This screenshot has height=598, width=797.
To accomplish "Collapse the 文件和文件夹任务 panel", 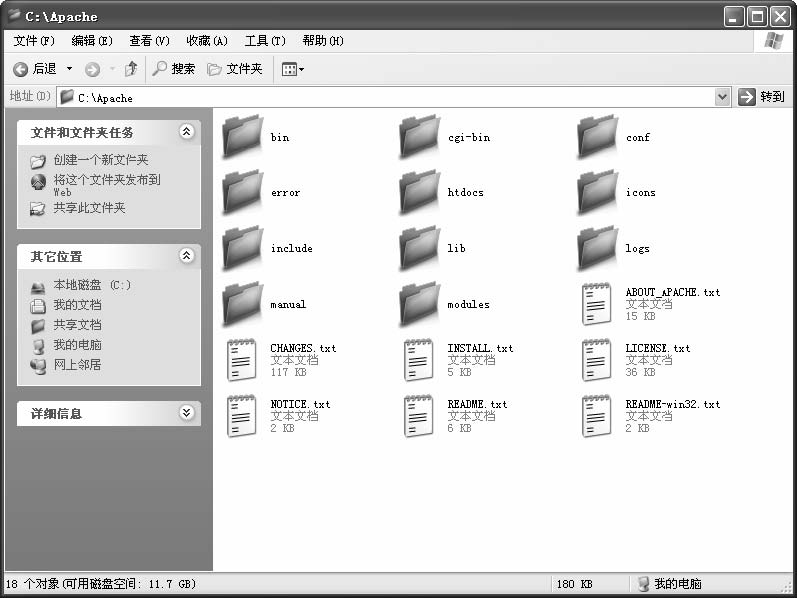I will (187, 132).
